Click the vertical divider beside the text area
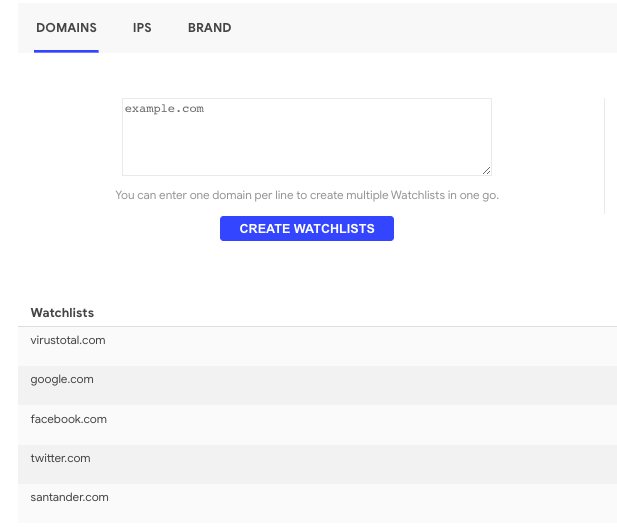Screen dimensions: 617x530 pyautogui.click(x=604, y=155)
